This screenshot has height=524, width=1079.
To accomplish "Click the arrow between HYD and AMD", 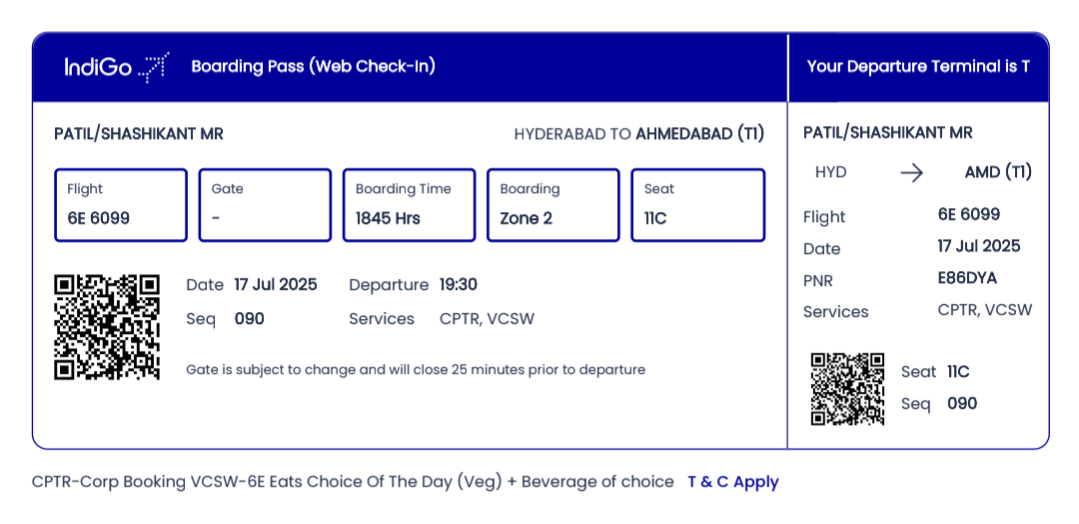I will coord(911,172).
